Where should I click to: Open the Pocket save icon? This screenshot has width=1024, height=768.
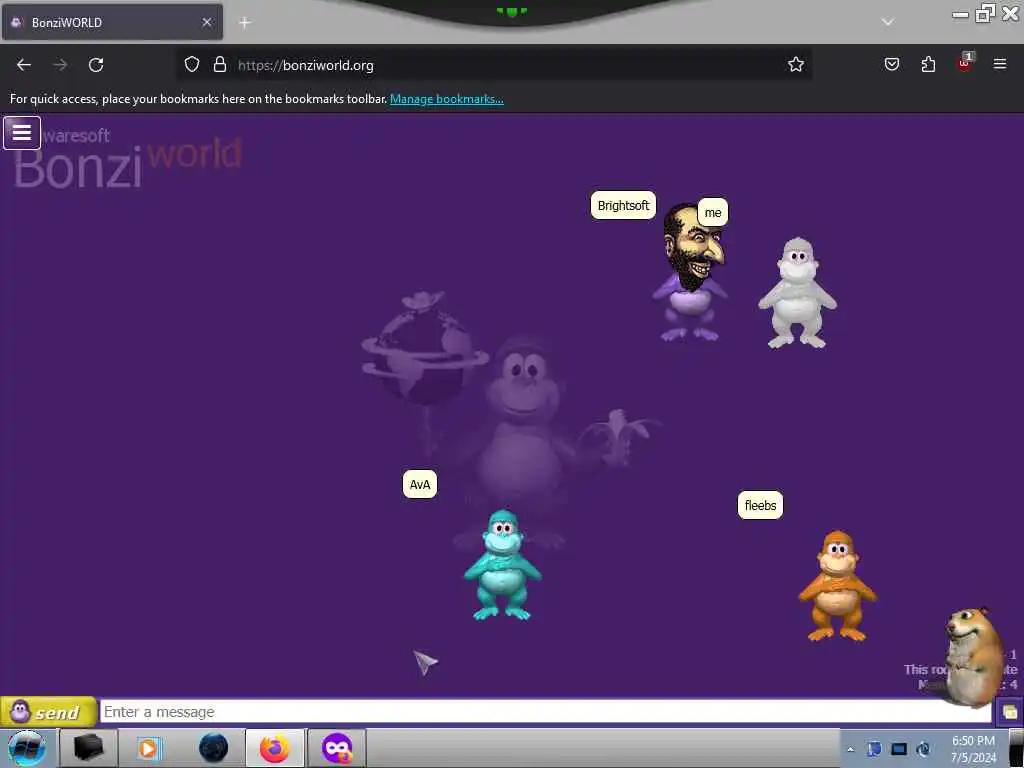[892, 64]
